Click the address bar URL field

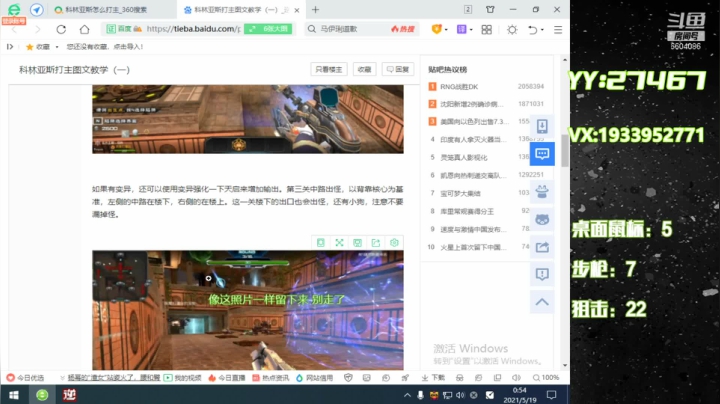click(193, 29)
